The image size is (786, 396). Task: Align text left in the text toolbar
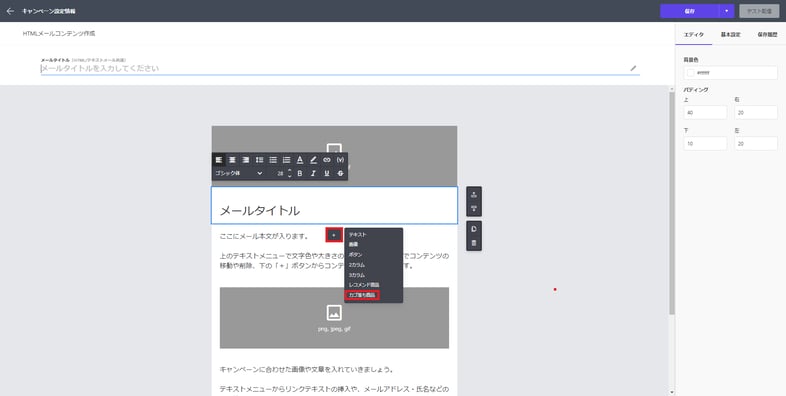pyautogui.click(x=219, y=160)
